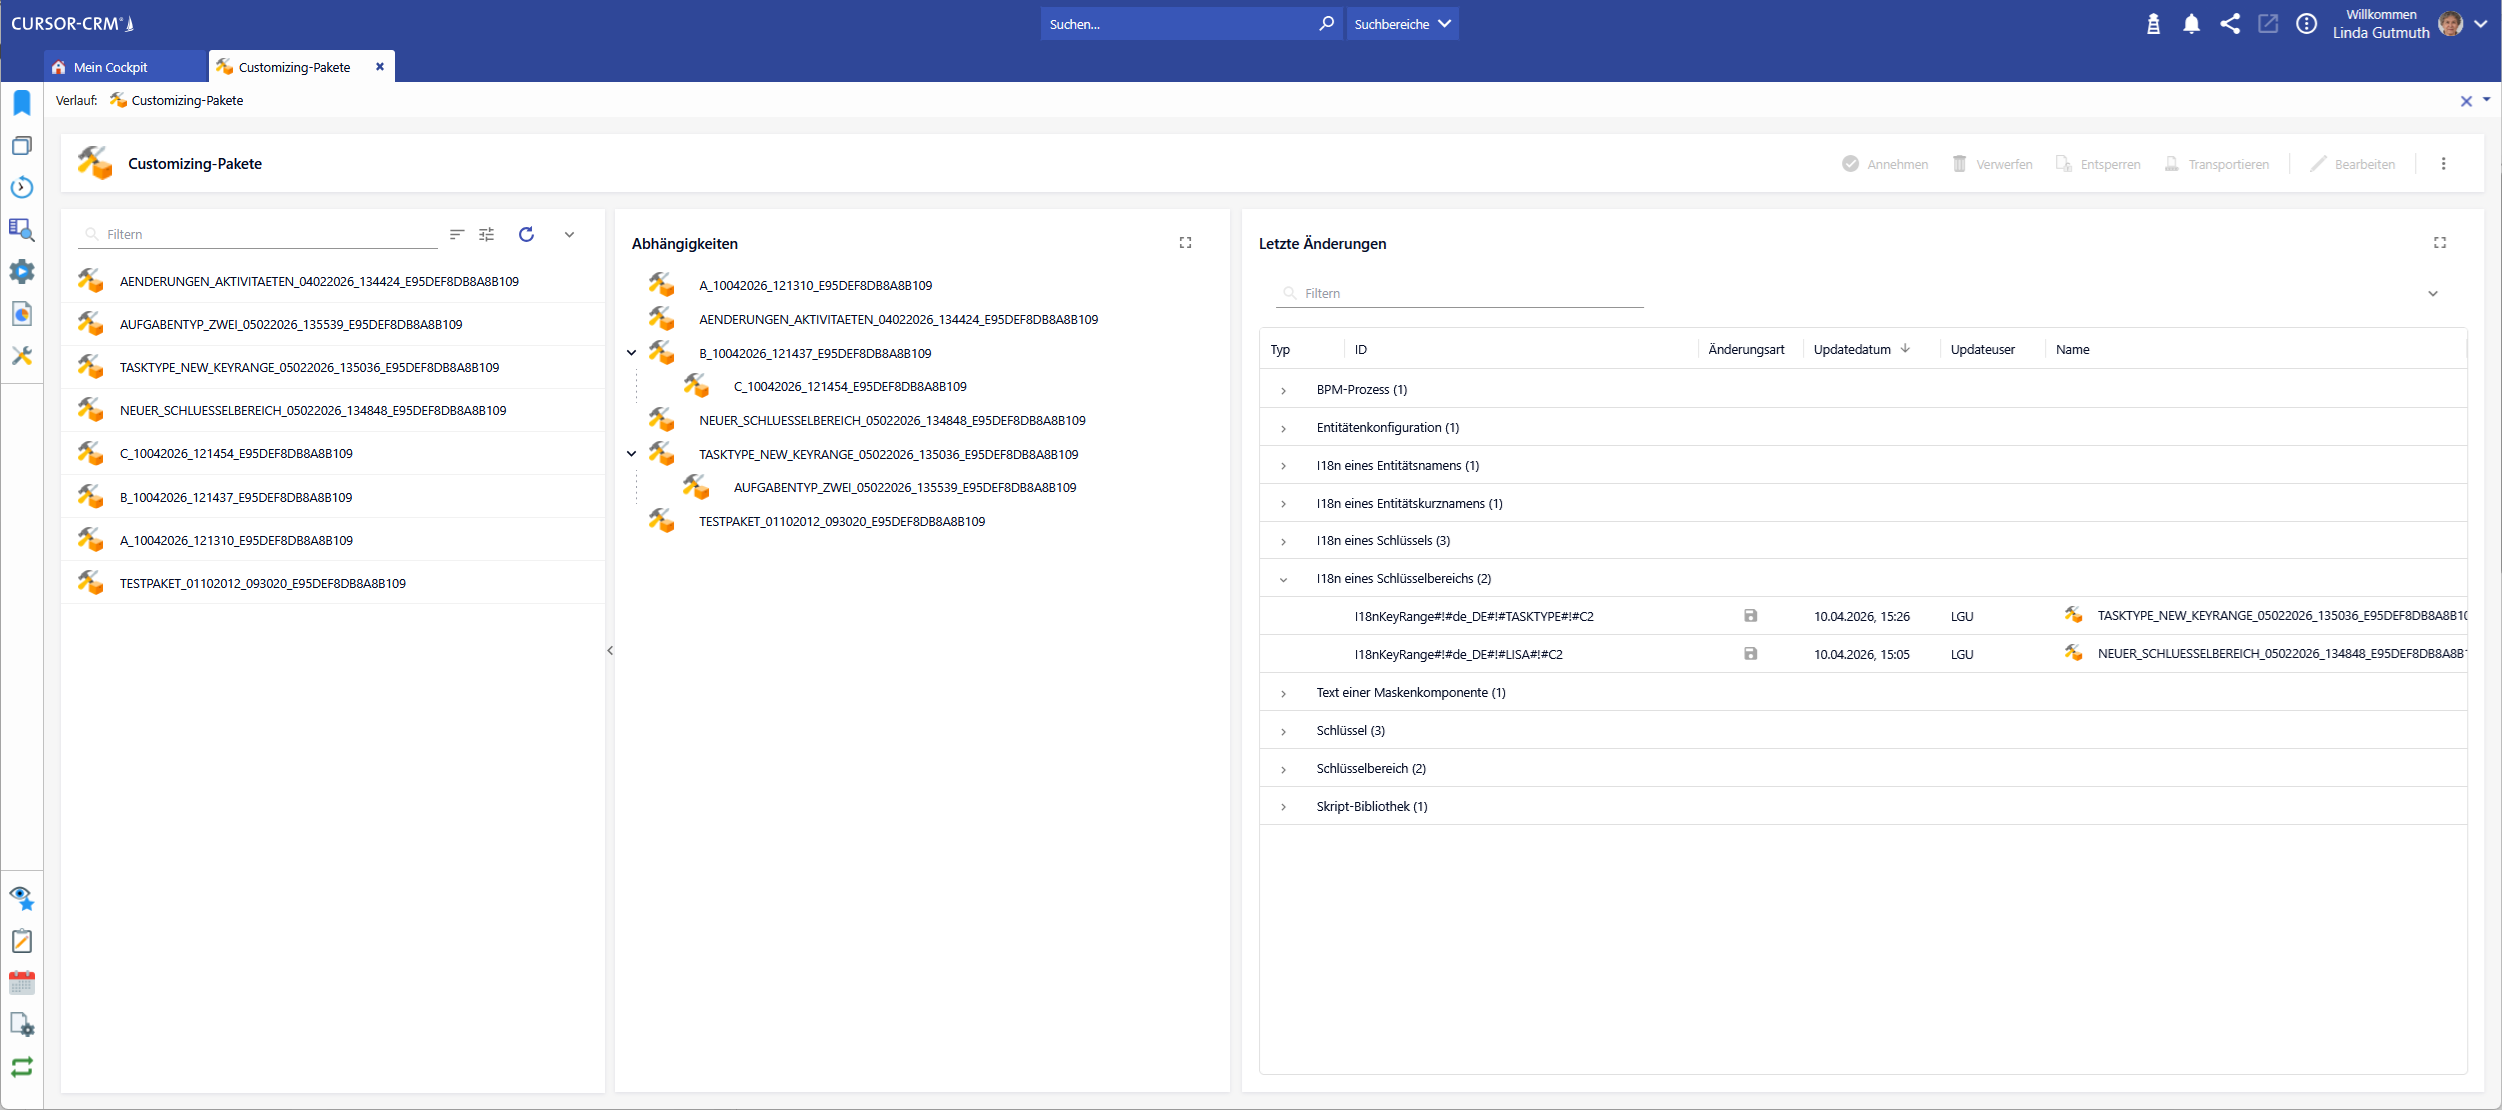Click the sort lines icon beside Filtern

click(457, 234)
